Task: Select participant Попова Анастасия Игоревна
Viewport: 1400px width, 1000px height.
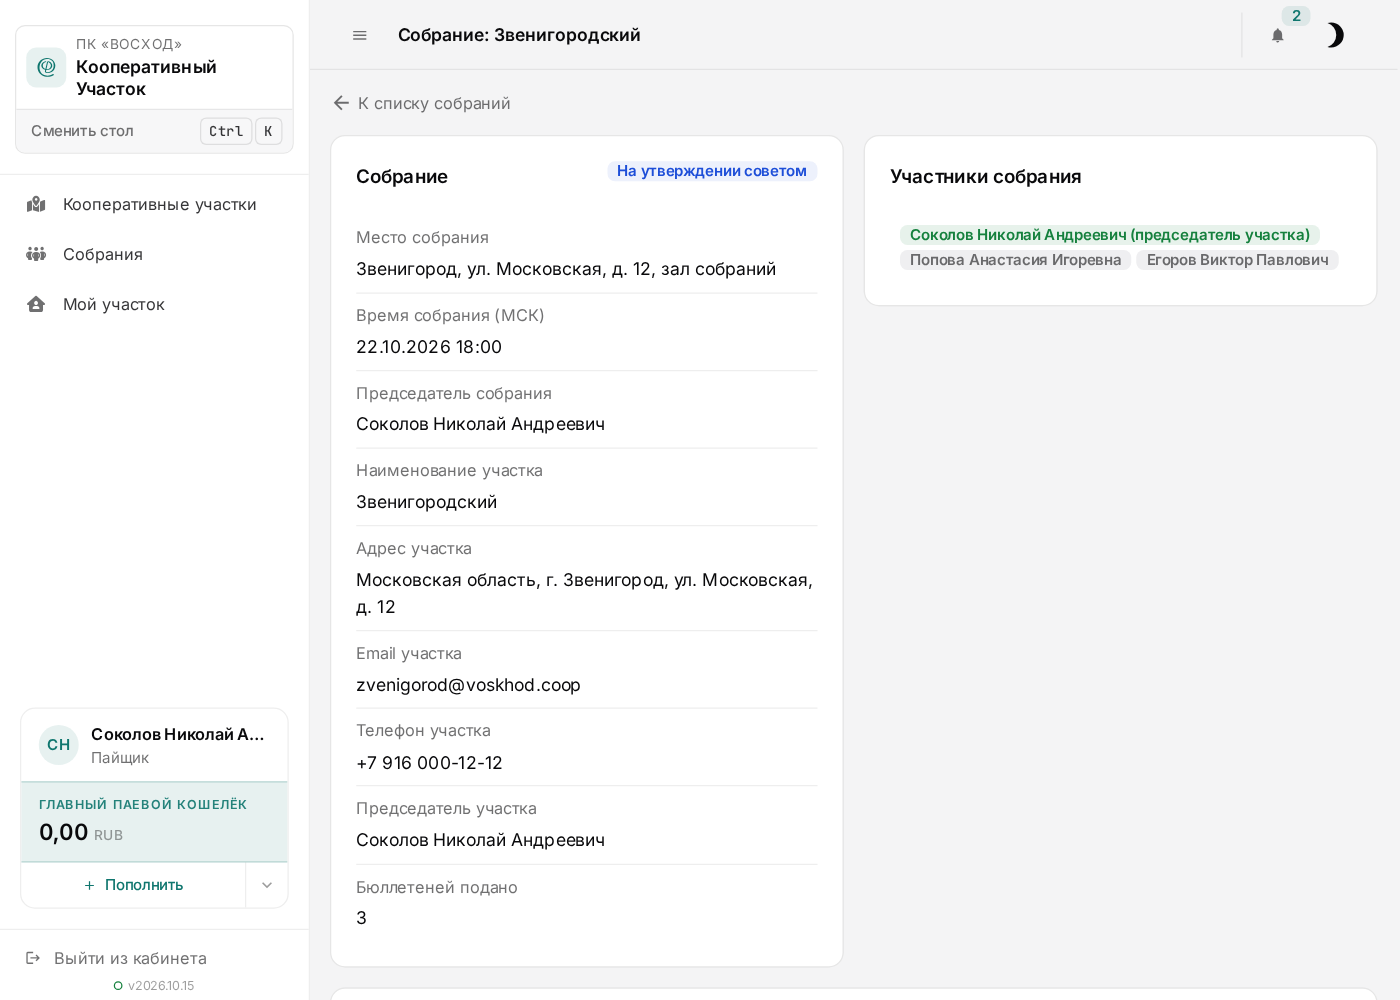Action: coord(1015,260)
